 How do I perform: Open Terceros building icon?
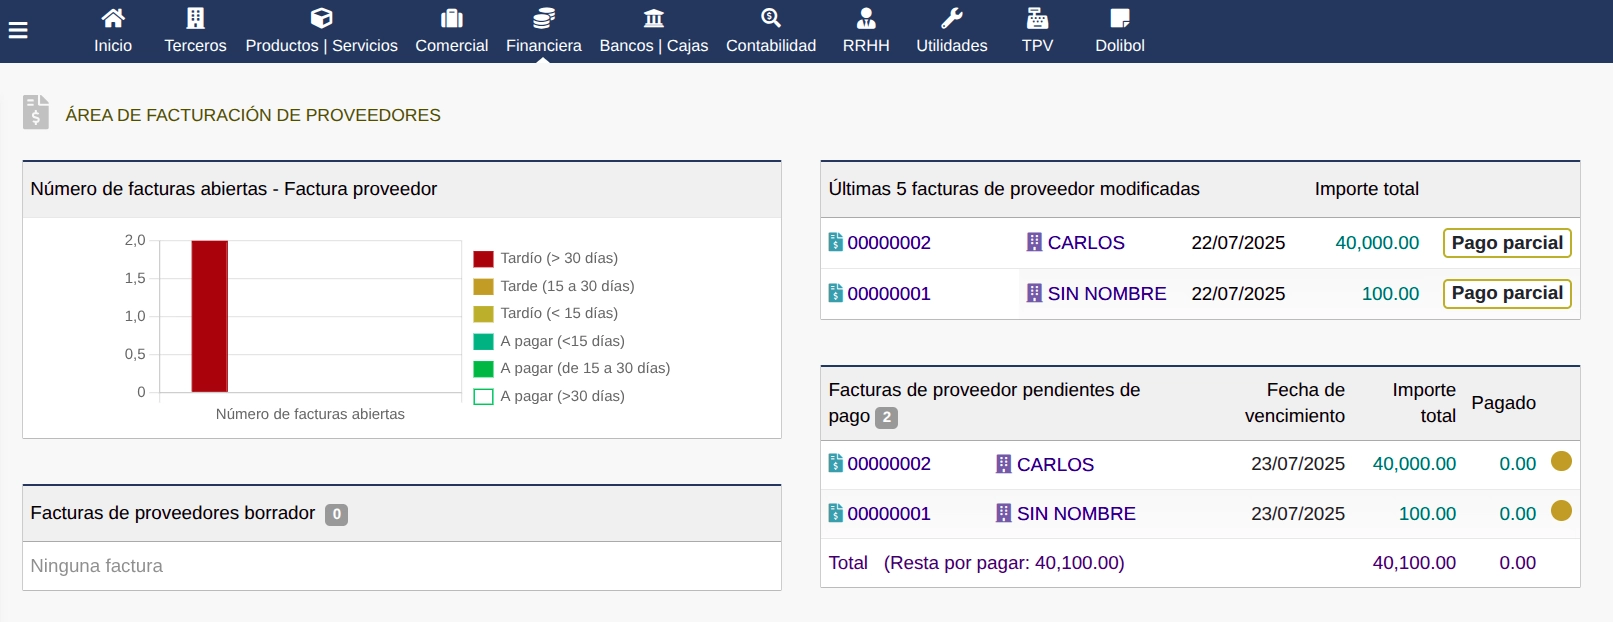click(195, 18)
